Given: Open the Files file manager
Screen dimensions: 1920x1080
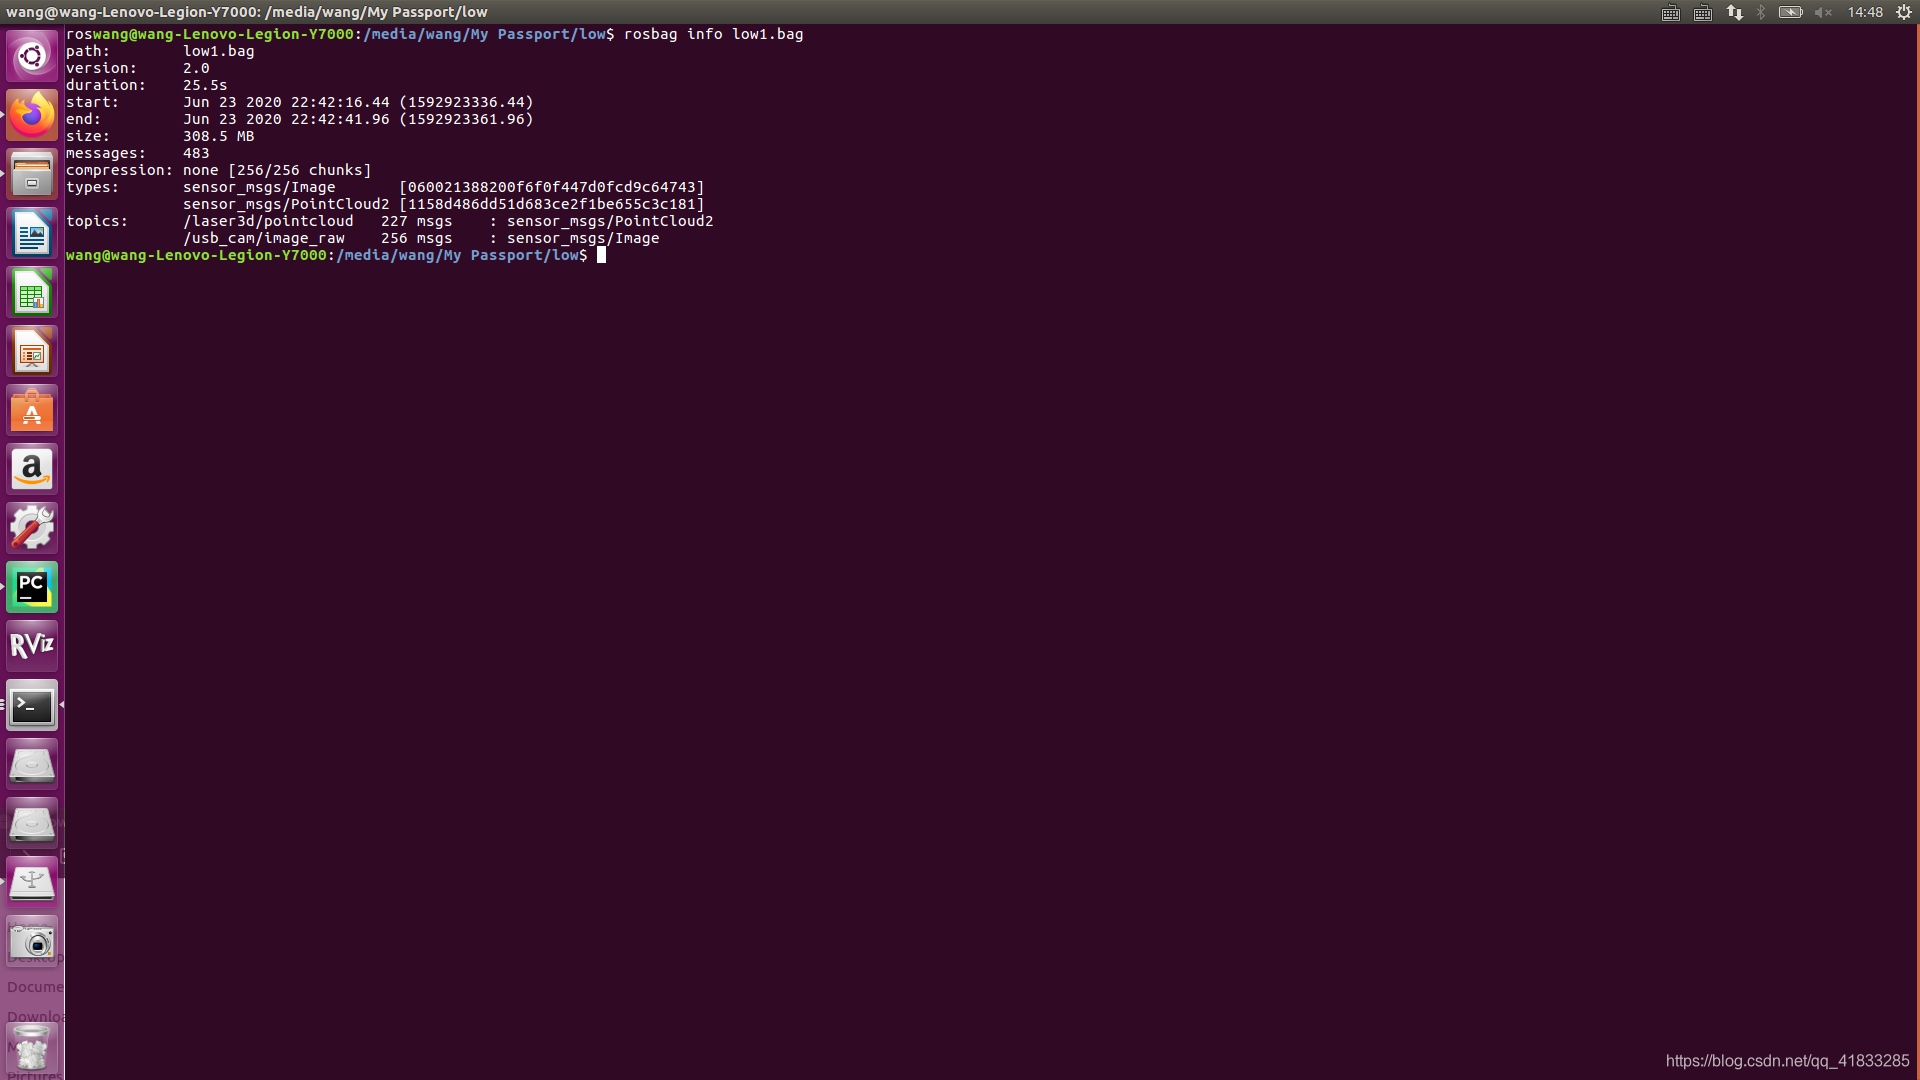Looking at the screenshot, I should point(32,174).
